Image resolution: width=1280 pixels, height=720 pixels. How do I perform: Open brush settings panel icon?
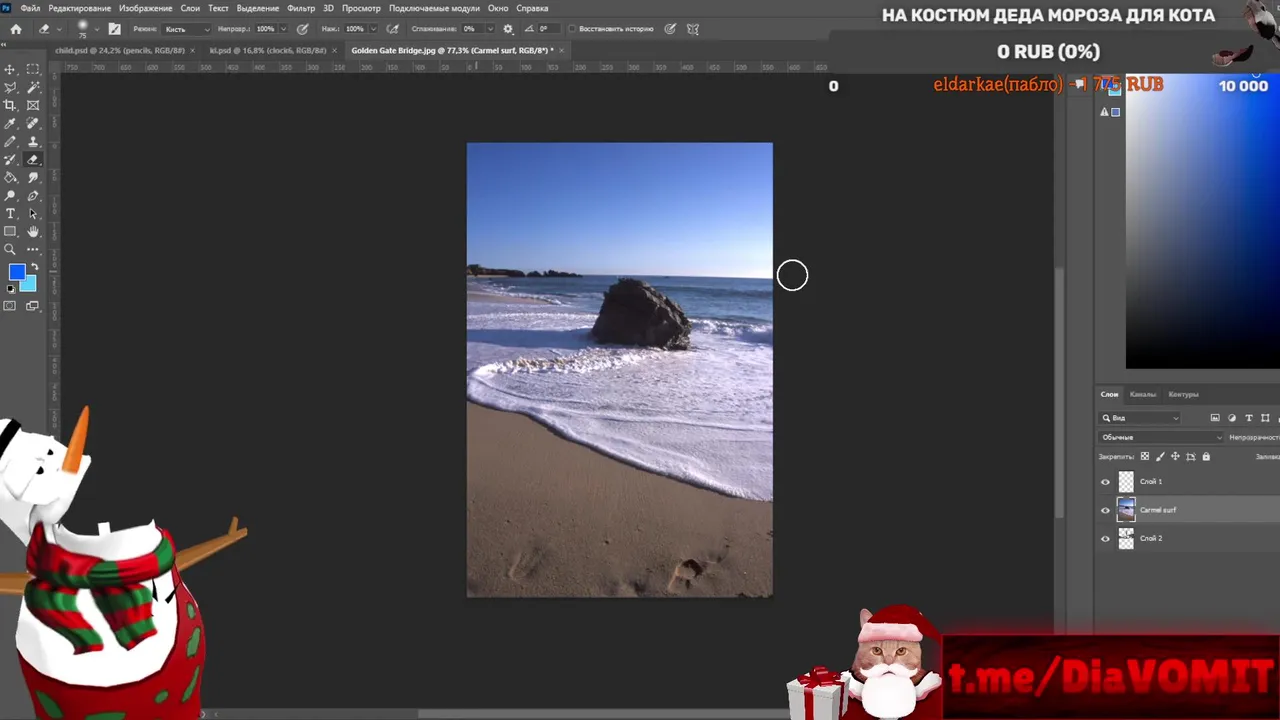[114, 29]
